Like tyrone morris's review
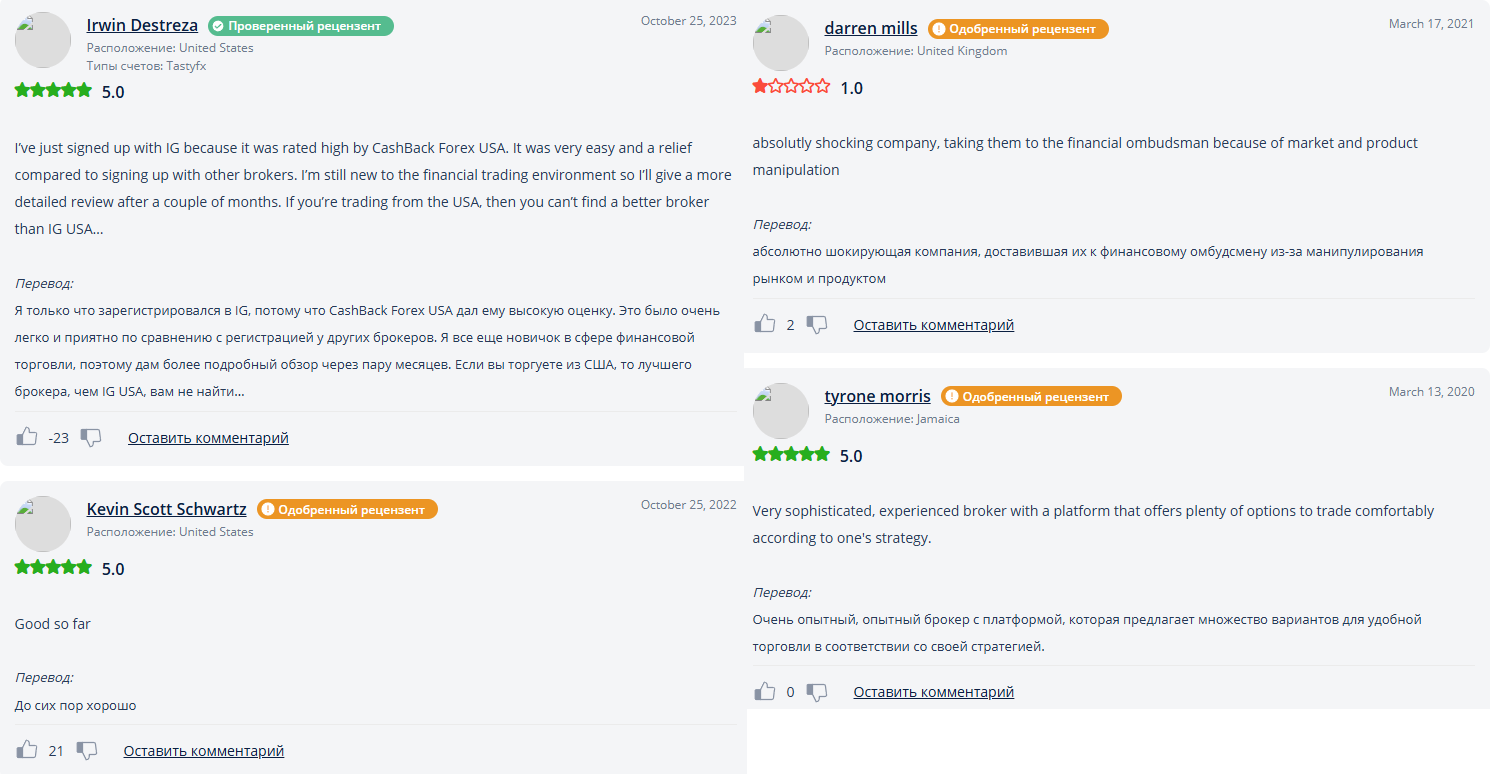 (x=765, y=691)
